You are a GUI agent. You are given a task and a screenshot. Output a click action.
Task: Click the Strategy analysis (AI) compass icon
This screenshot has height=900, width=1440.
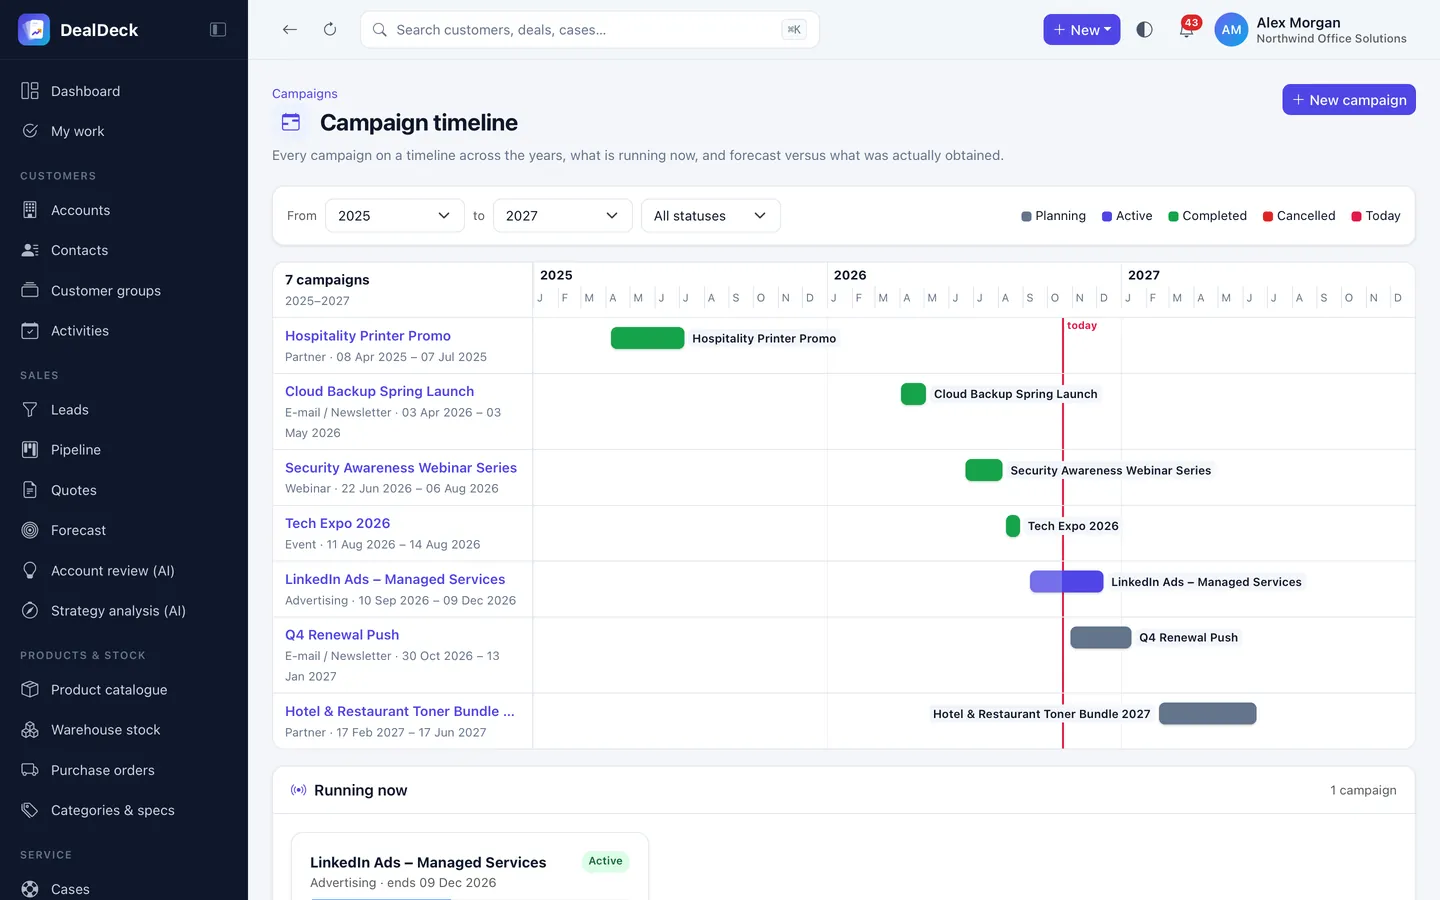point(30,611)
